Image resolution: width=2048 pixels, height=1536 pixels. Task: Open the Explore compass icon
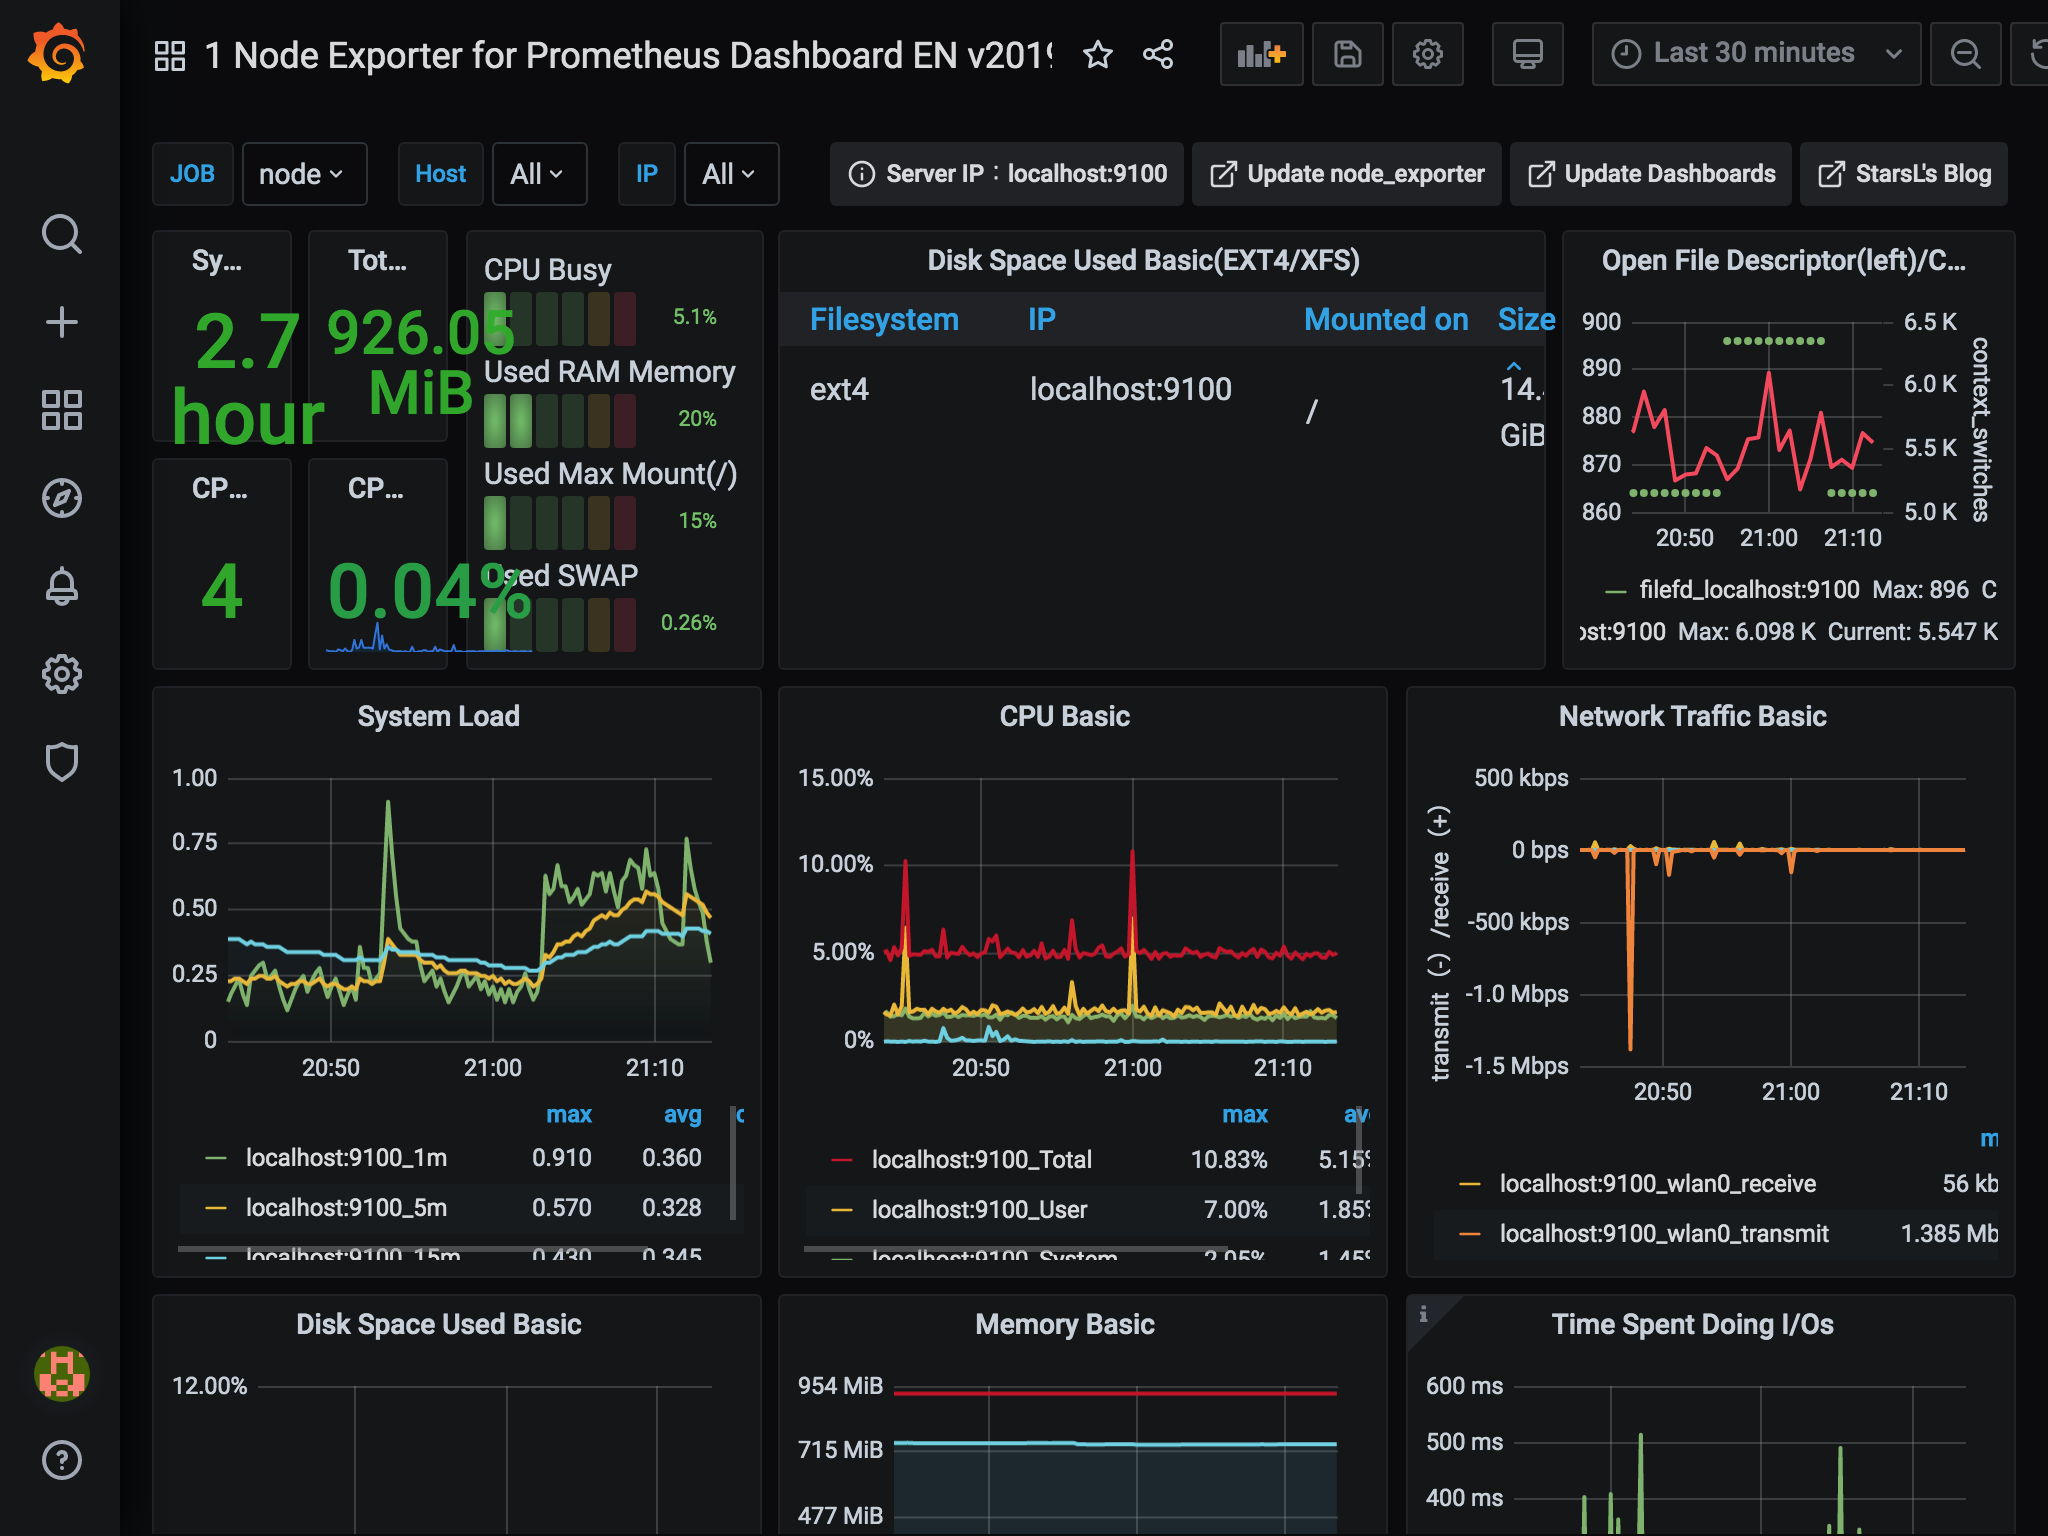click(61, 498)
